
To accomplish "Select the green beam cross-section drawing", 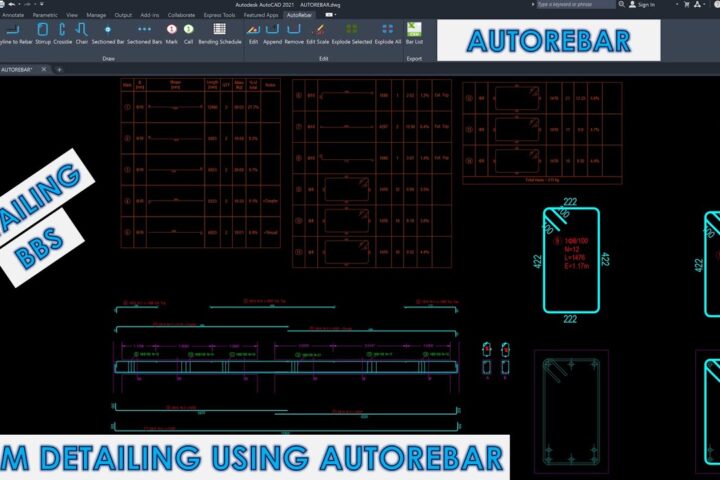I will pos(571,412).
